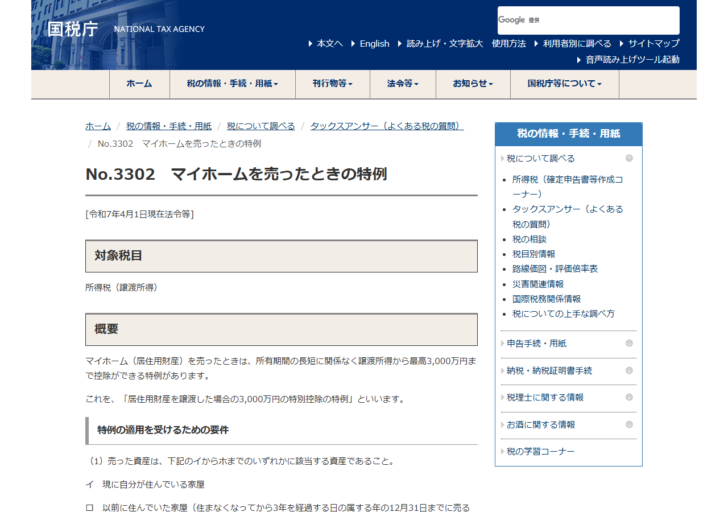The width and height of the screenshot is (728, 512).
Task: Open 路線価図・評価倍率表 sidebar link
Action: pos(555,269)
